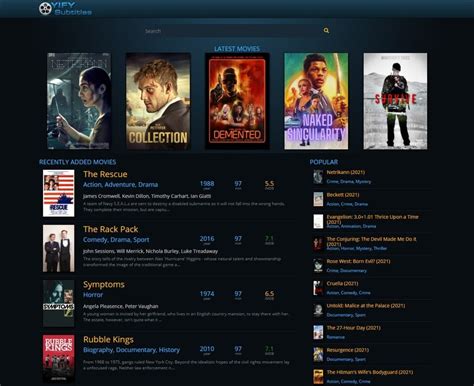
Task: Open popular entry Netrikann (2021)
Action: [x=346, y=172]
